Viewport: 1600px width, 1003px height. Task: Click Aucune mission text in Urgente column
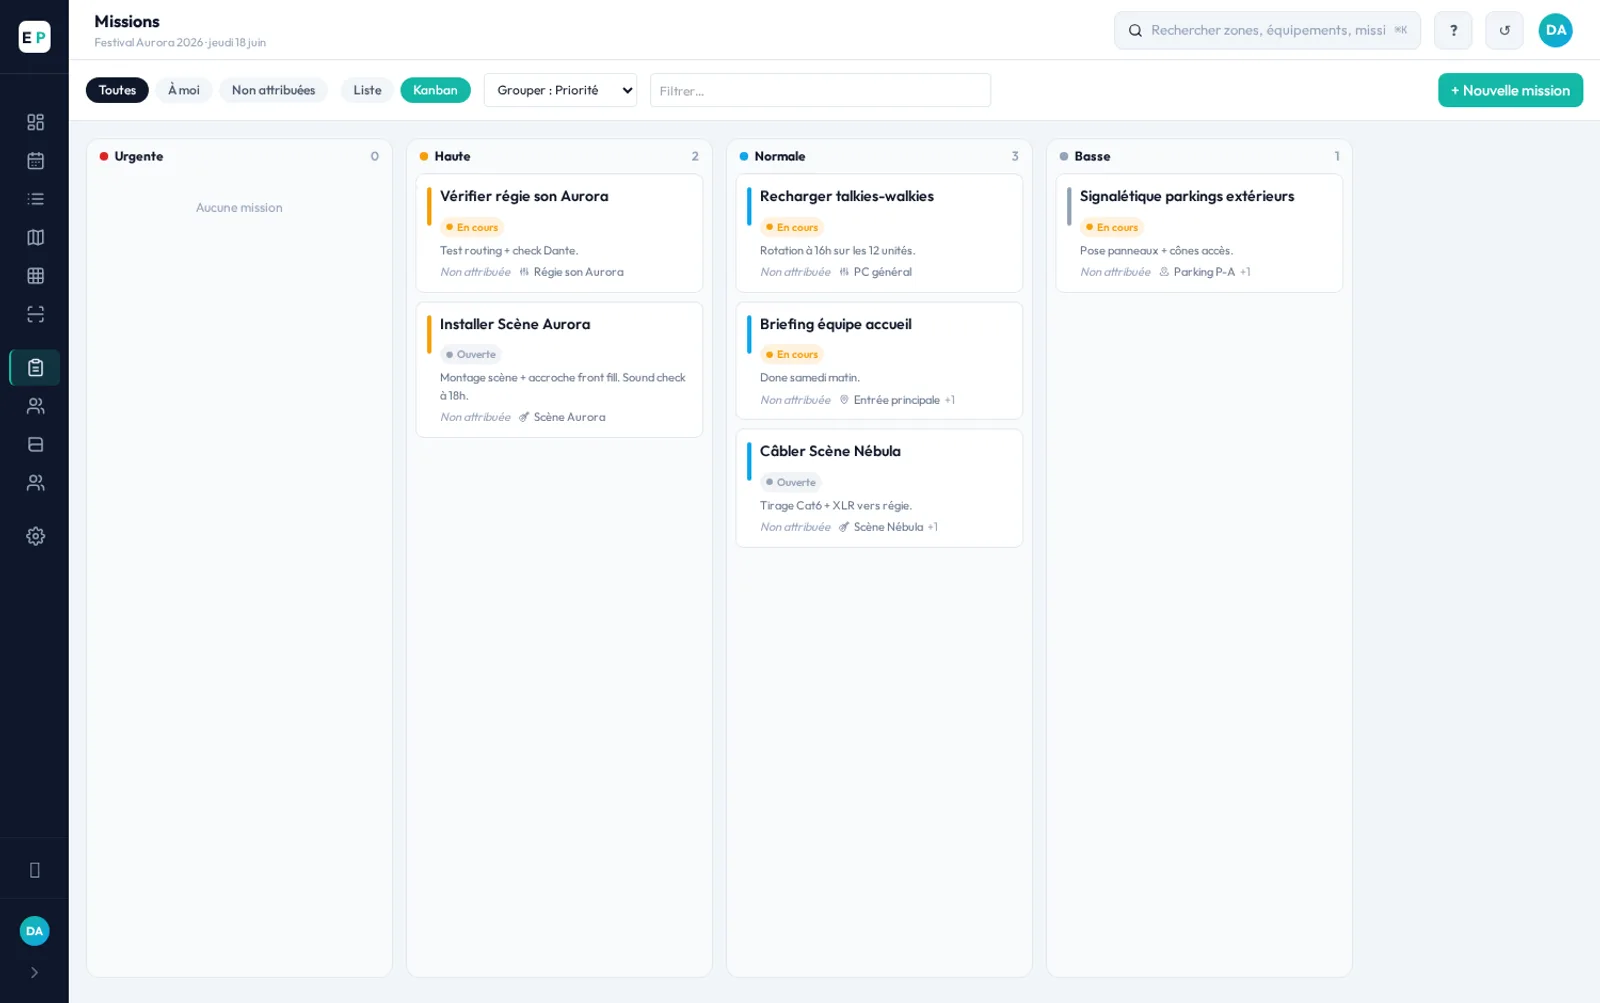pyautogui.click(x=239, y=208)
